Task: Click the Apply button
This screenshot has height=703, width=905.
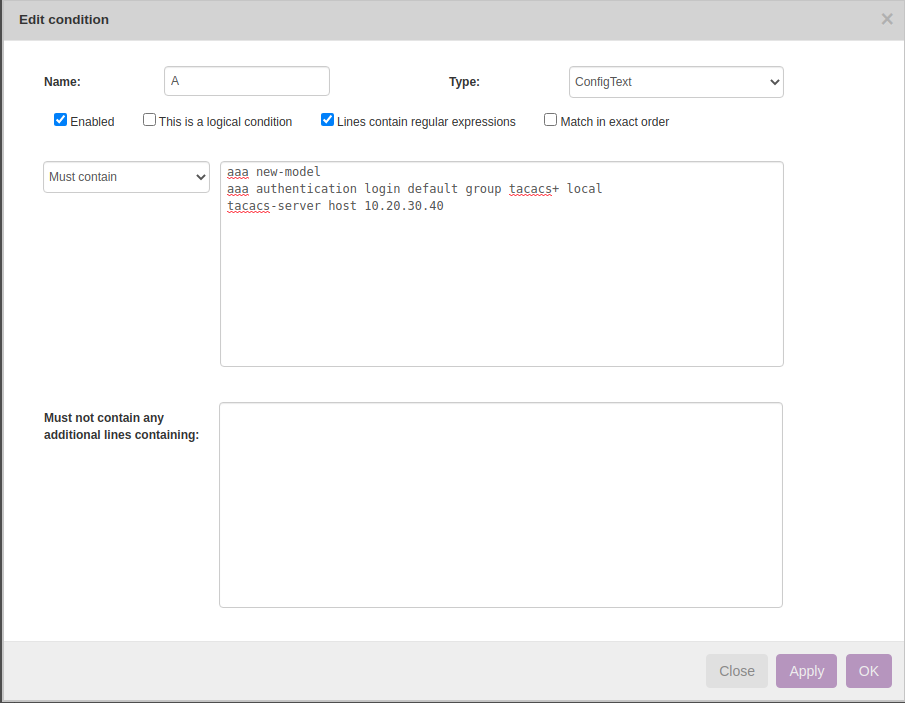Action: [x=806, y=671]
